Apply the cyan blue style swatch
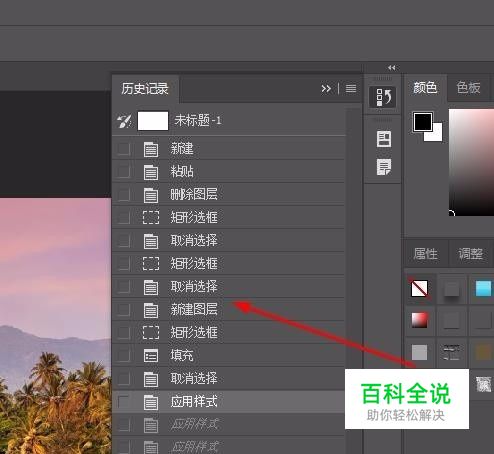This screenshot has width=494, height=454. point(483,288)
